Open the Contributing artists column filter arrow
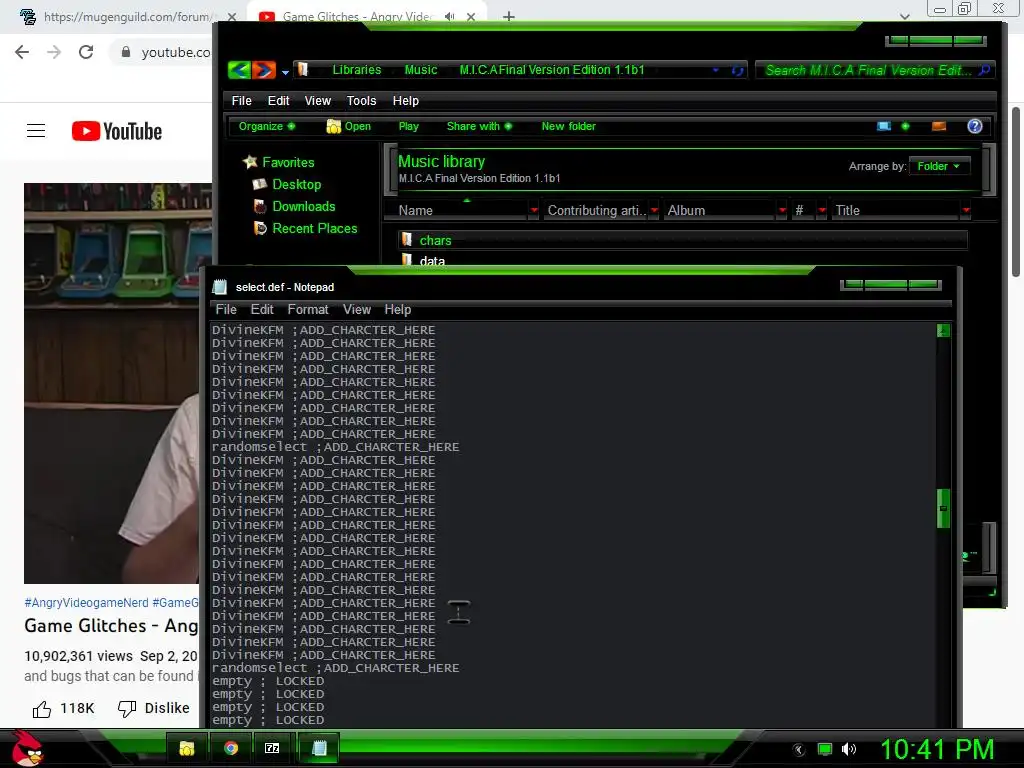Image resolution: width=1024 pixels, height=768 pixels. click(x=654, y=210)
